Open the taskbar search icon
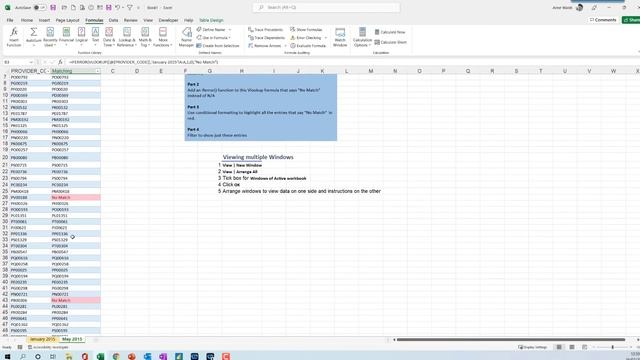The height and width of the screenshot is (360, 640). (x=22, y=356)
